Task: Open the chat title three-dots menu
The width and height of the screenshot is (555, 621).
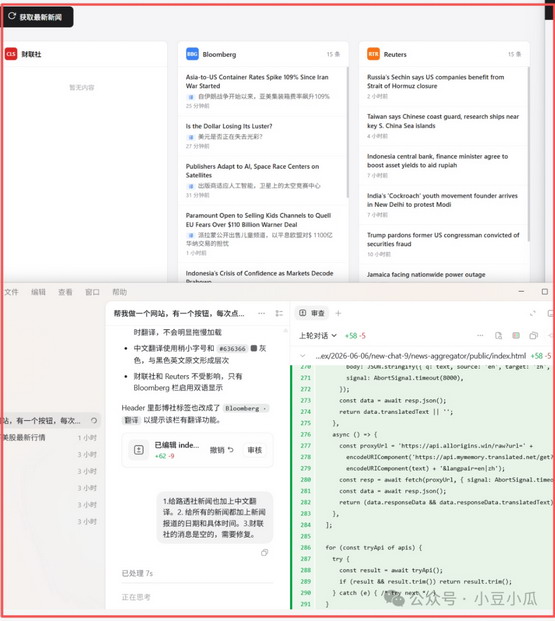Action: pos(261,313)
